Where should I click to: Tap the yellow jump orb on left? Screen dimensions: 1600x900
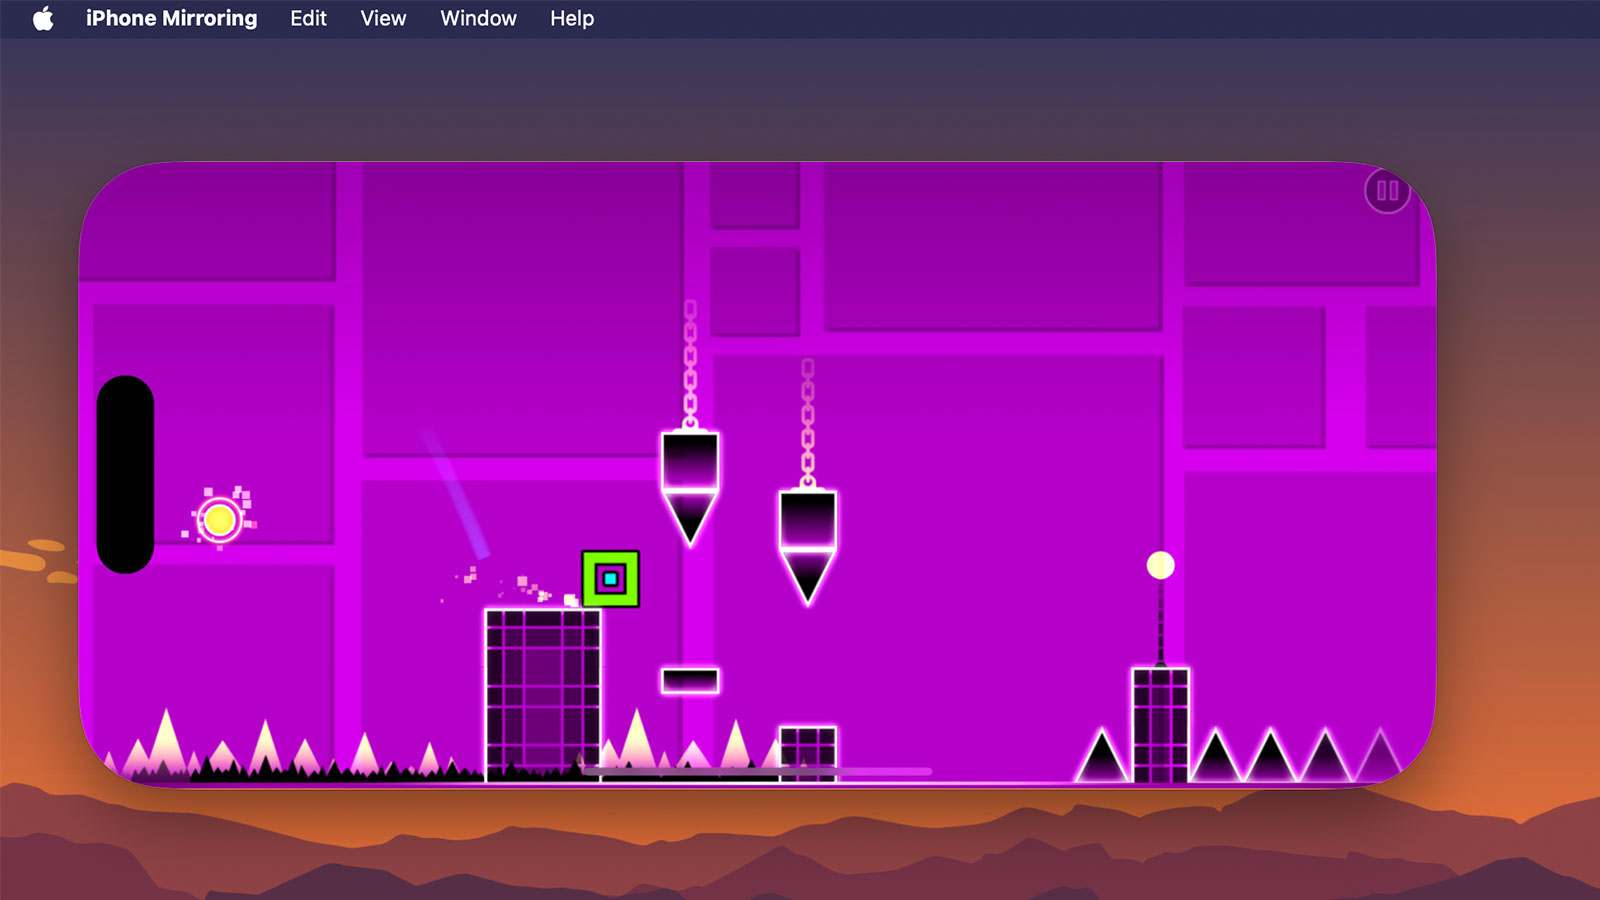click(x=219, y=520)
